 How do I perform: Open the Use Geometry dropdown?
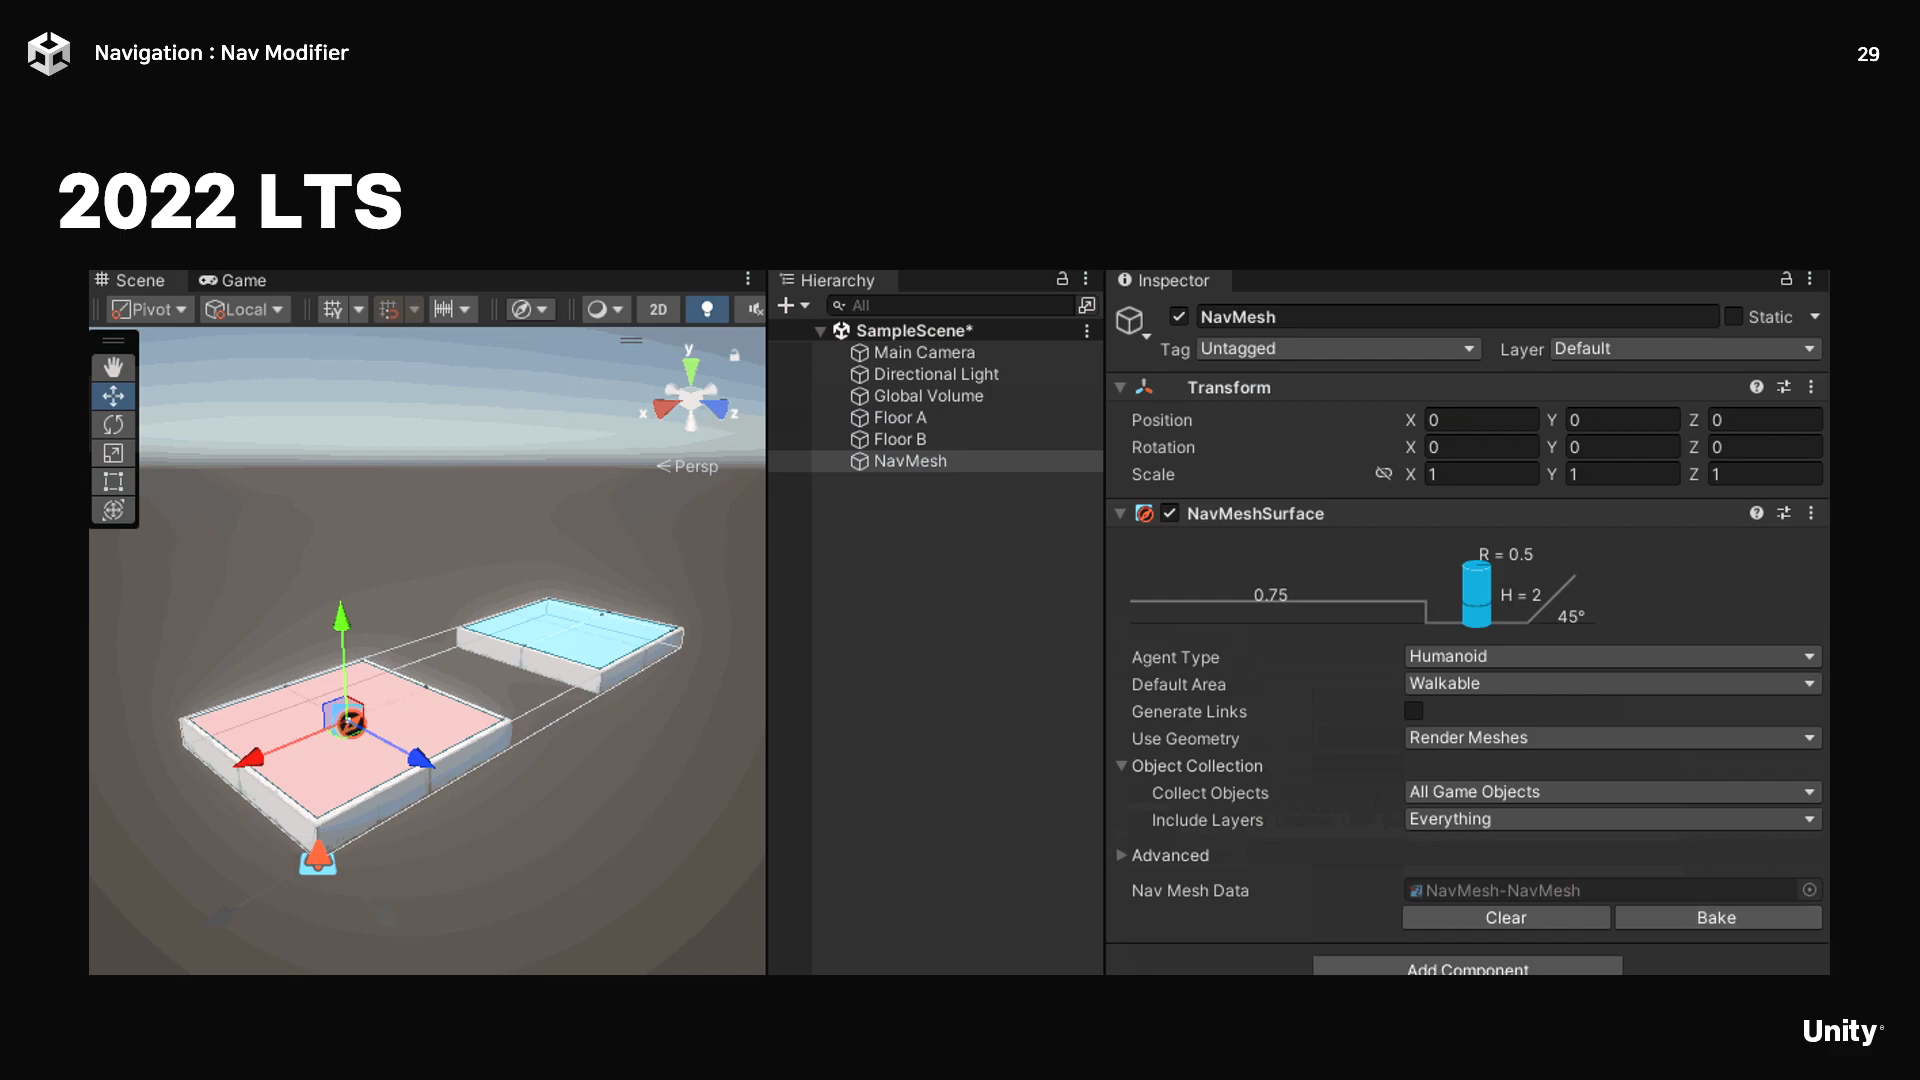click(x=1612, y=738)
